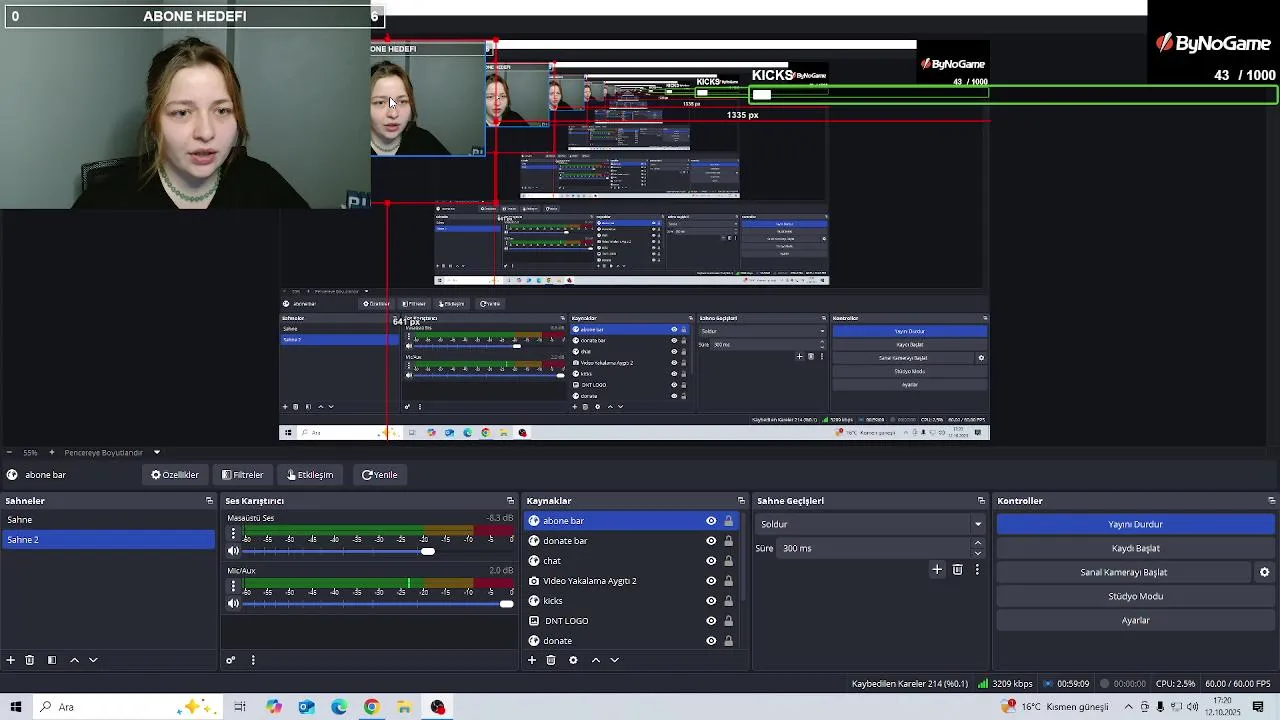The height and width of the screenshot is (720, 1280).
Task: Delete selected scene with trash icon in Sahneler
Action: [30, 660]
